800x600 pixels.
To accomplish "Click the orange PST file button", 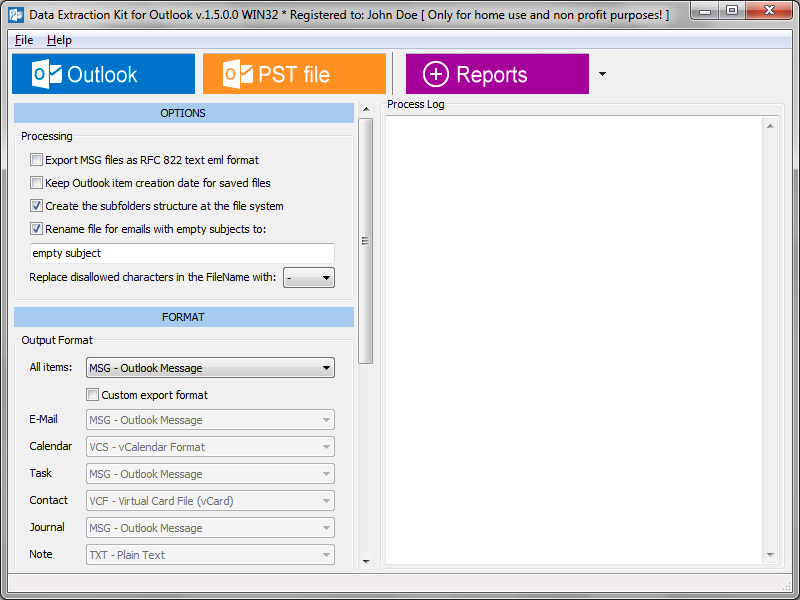I will (294, 74).
